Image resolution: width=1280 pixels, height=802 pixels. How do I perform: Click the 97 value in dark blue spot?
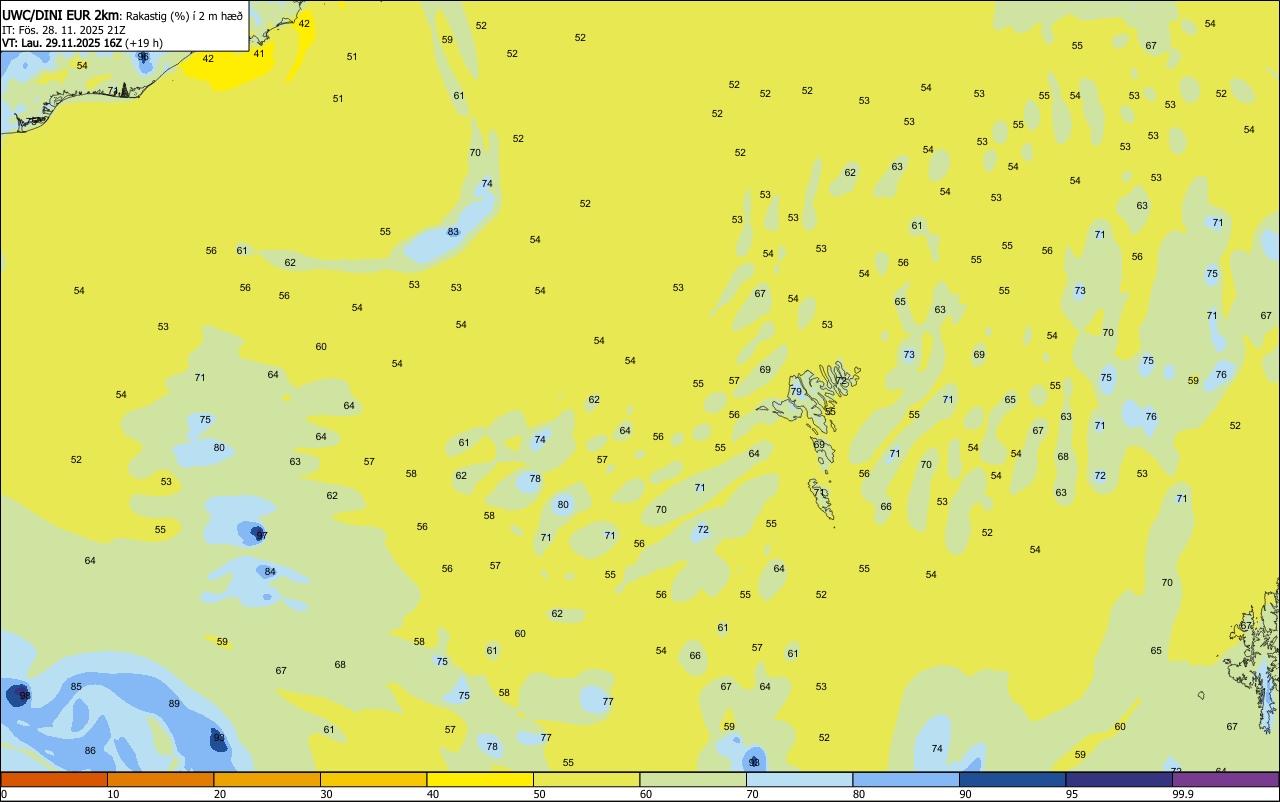pos(261,536)
